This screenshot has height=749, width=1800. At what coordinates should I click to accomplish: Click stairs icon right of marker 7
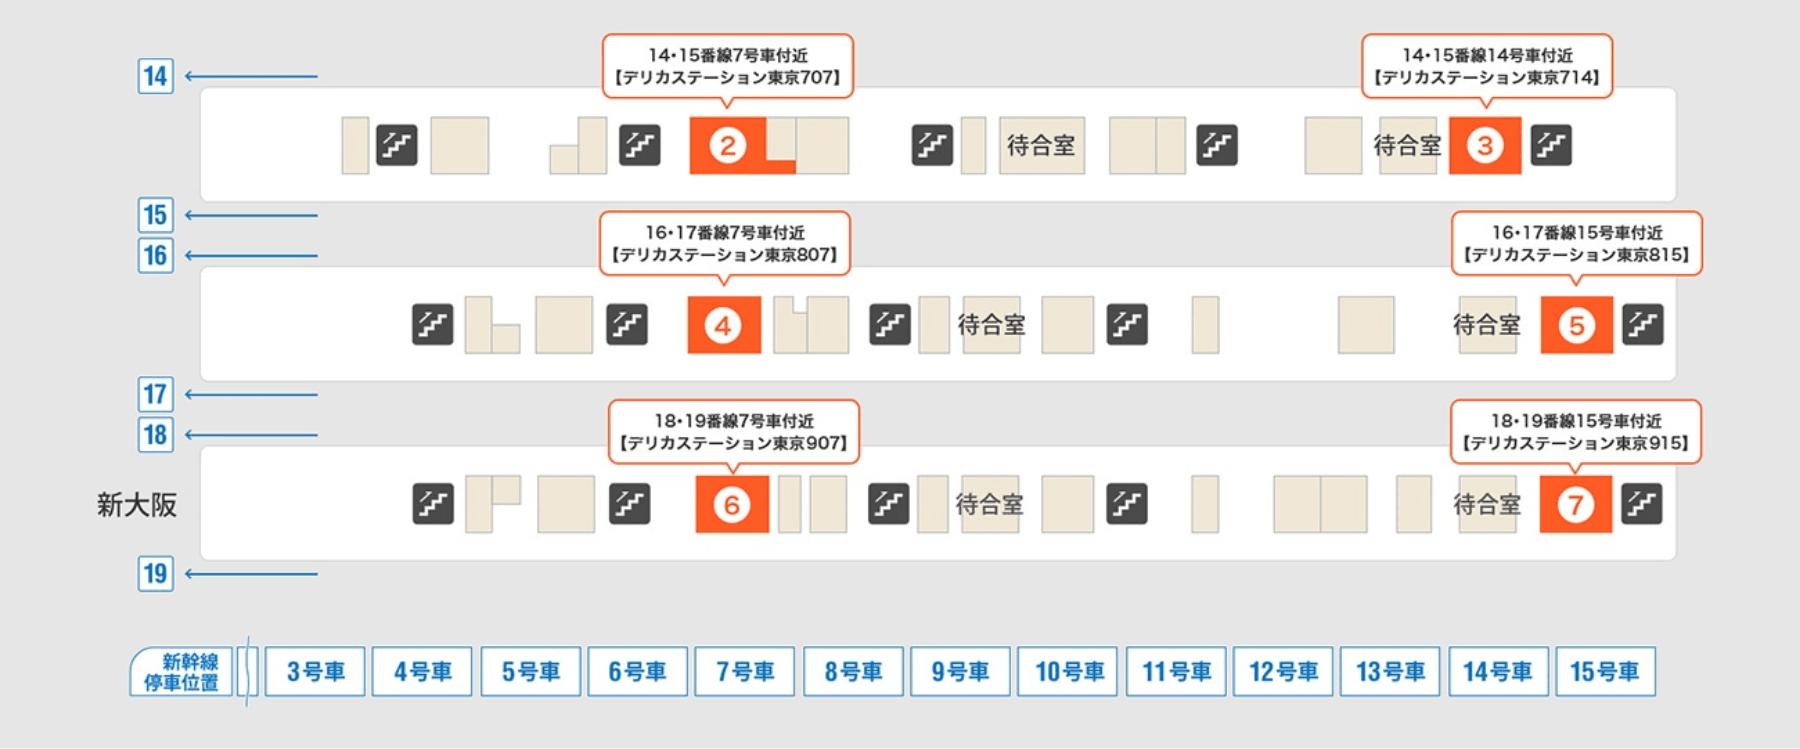1642,503
